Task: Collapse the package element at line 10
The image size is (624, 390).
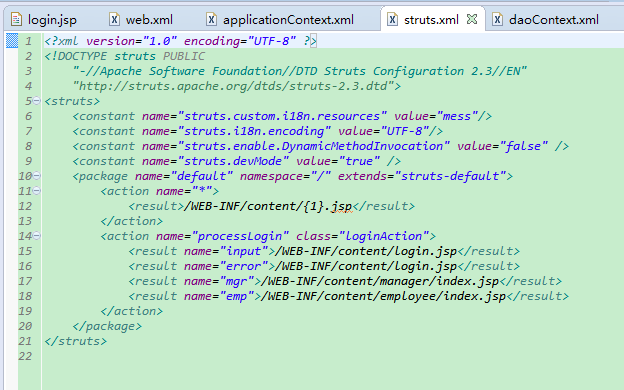Action: coord(37,176)
